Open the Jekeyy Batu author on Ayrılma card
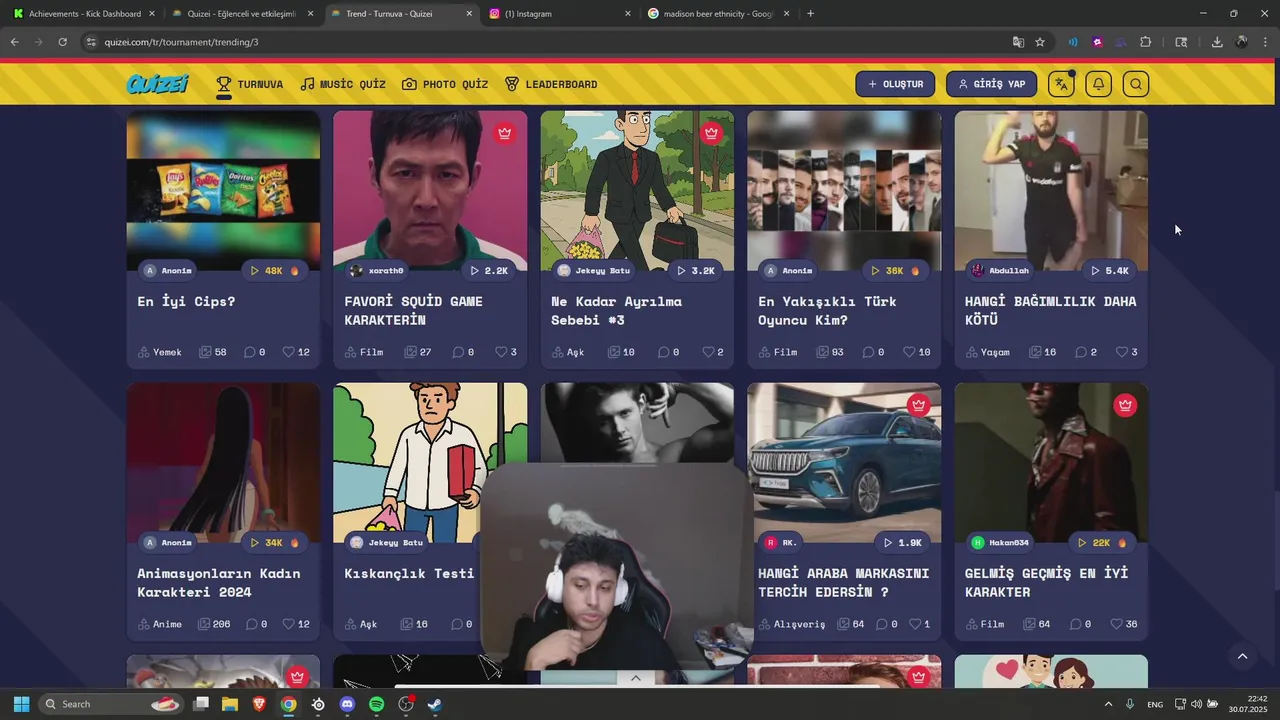1280x720 pixels. (x=594, y=271)
